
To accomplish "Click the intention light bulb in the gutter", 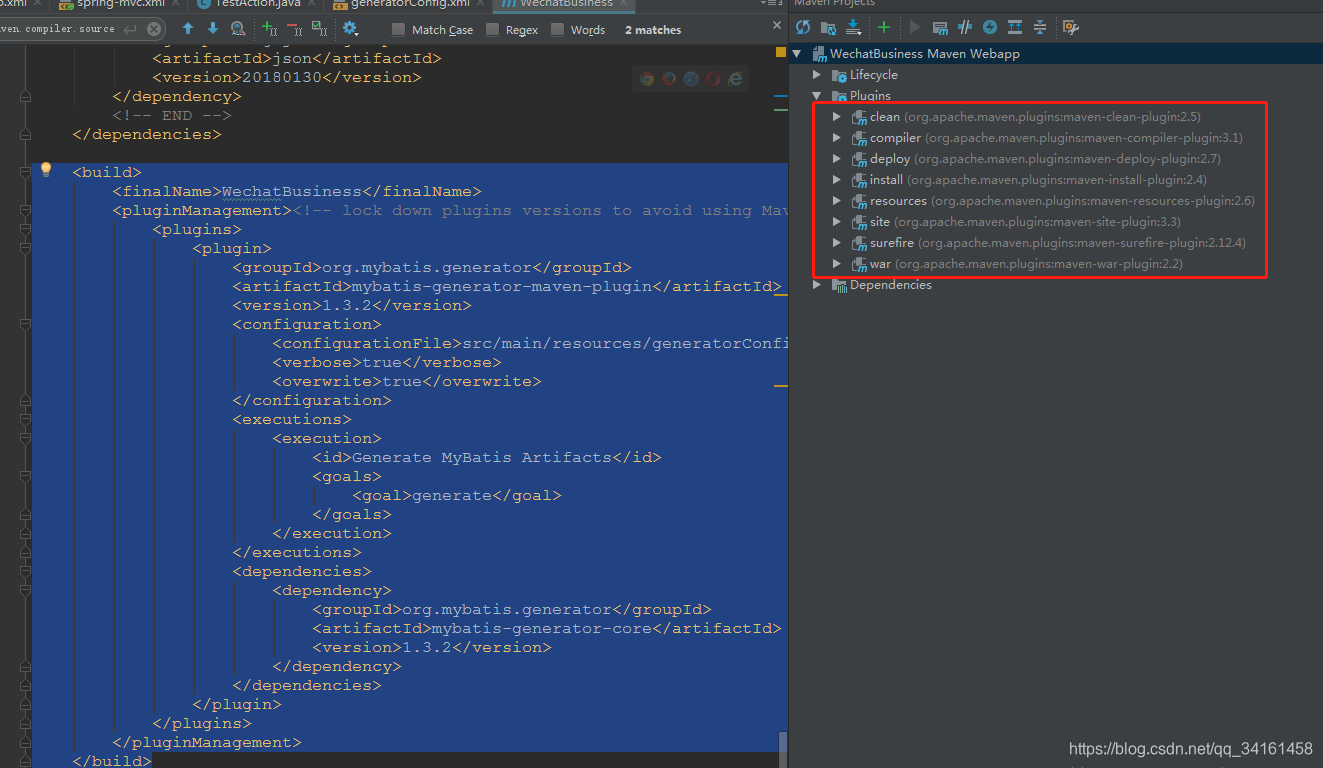I will click(46, 170).
